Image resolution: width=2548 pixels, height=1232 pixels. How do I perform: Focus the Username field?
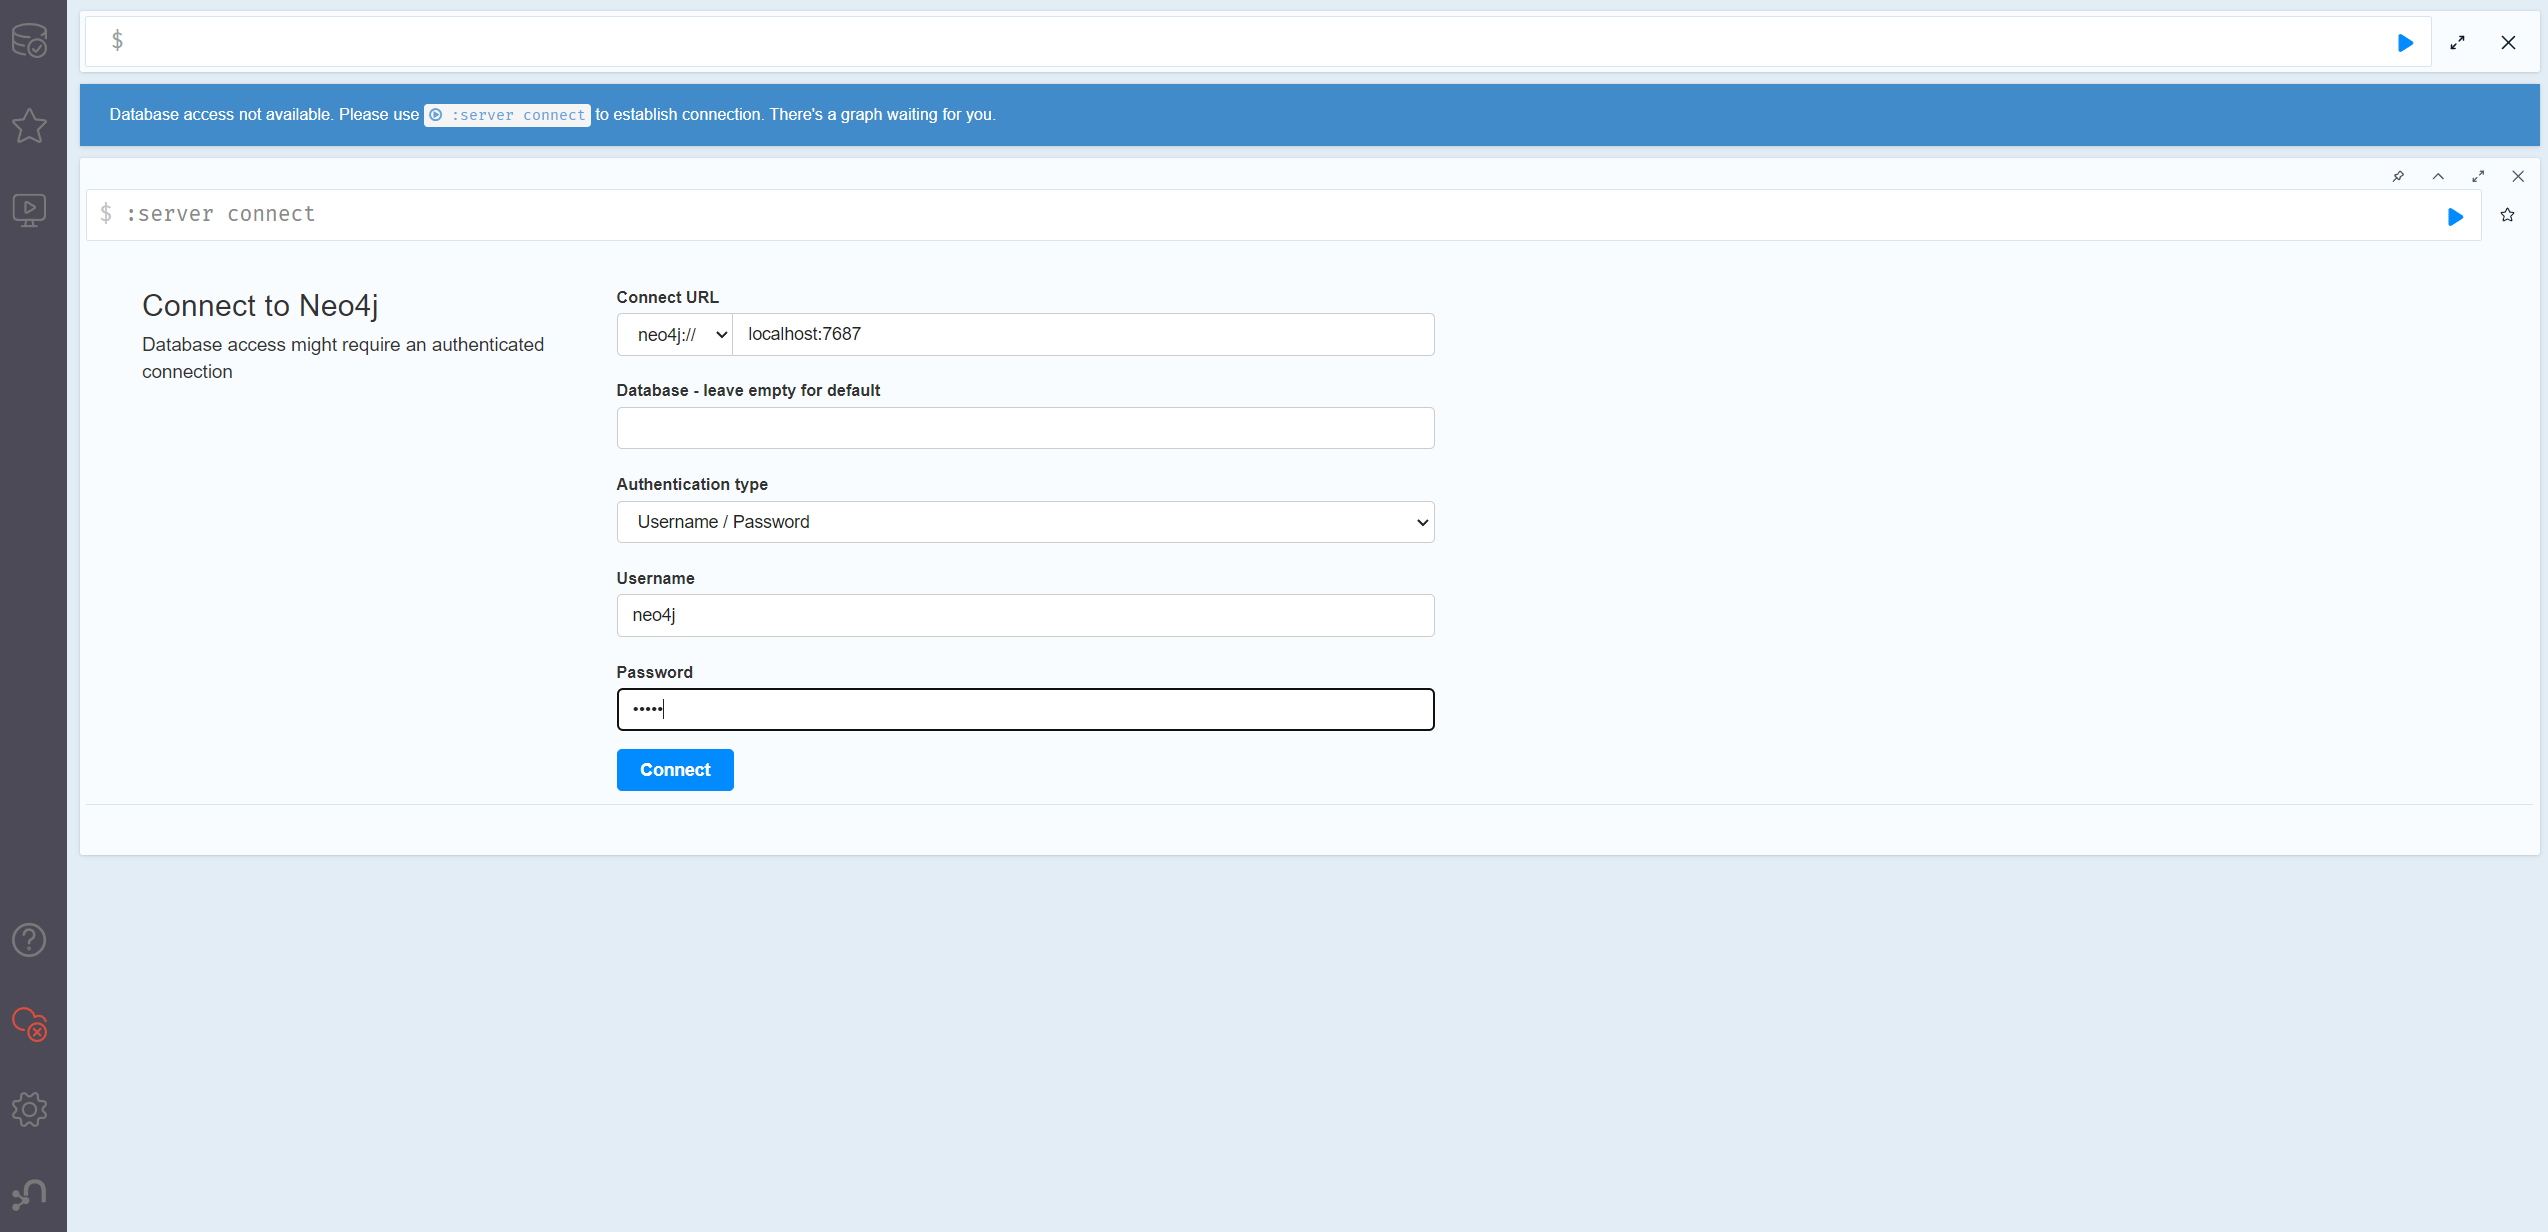tap(1025, 616)
